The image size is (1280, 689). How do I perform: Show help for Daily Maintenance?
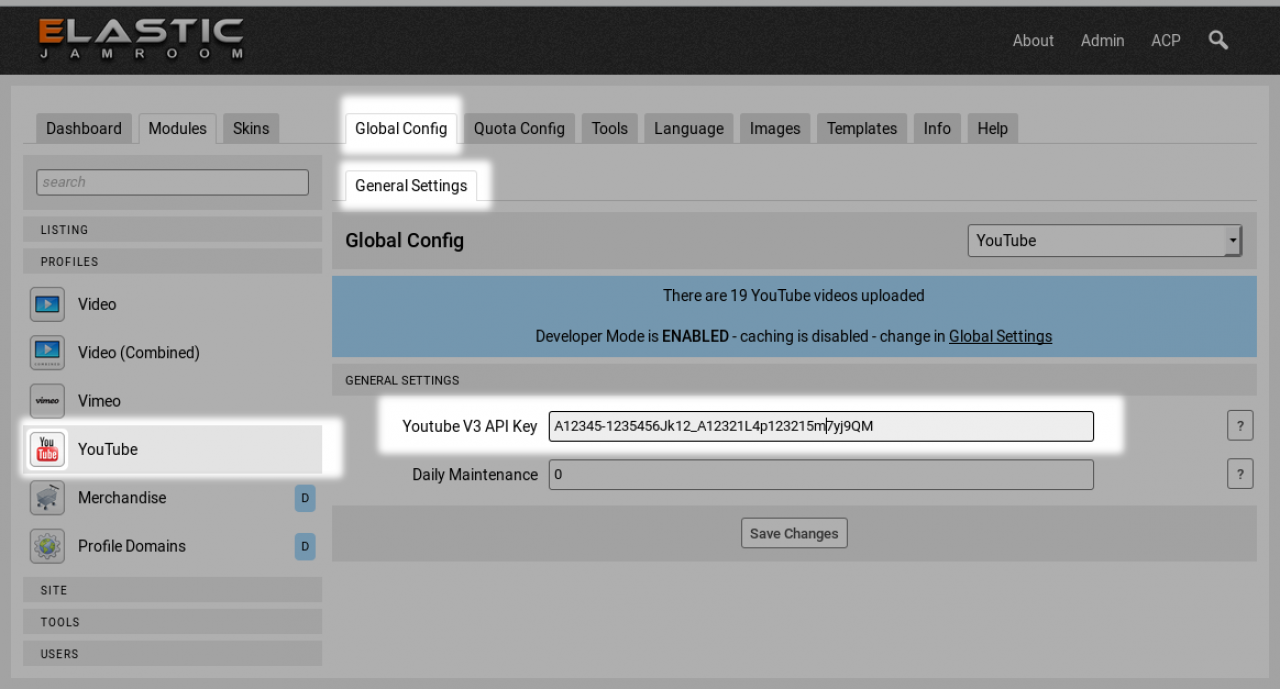(1240, 474)
